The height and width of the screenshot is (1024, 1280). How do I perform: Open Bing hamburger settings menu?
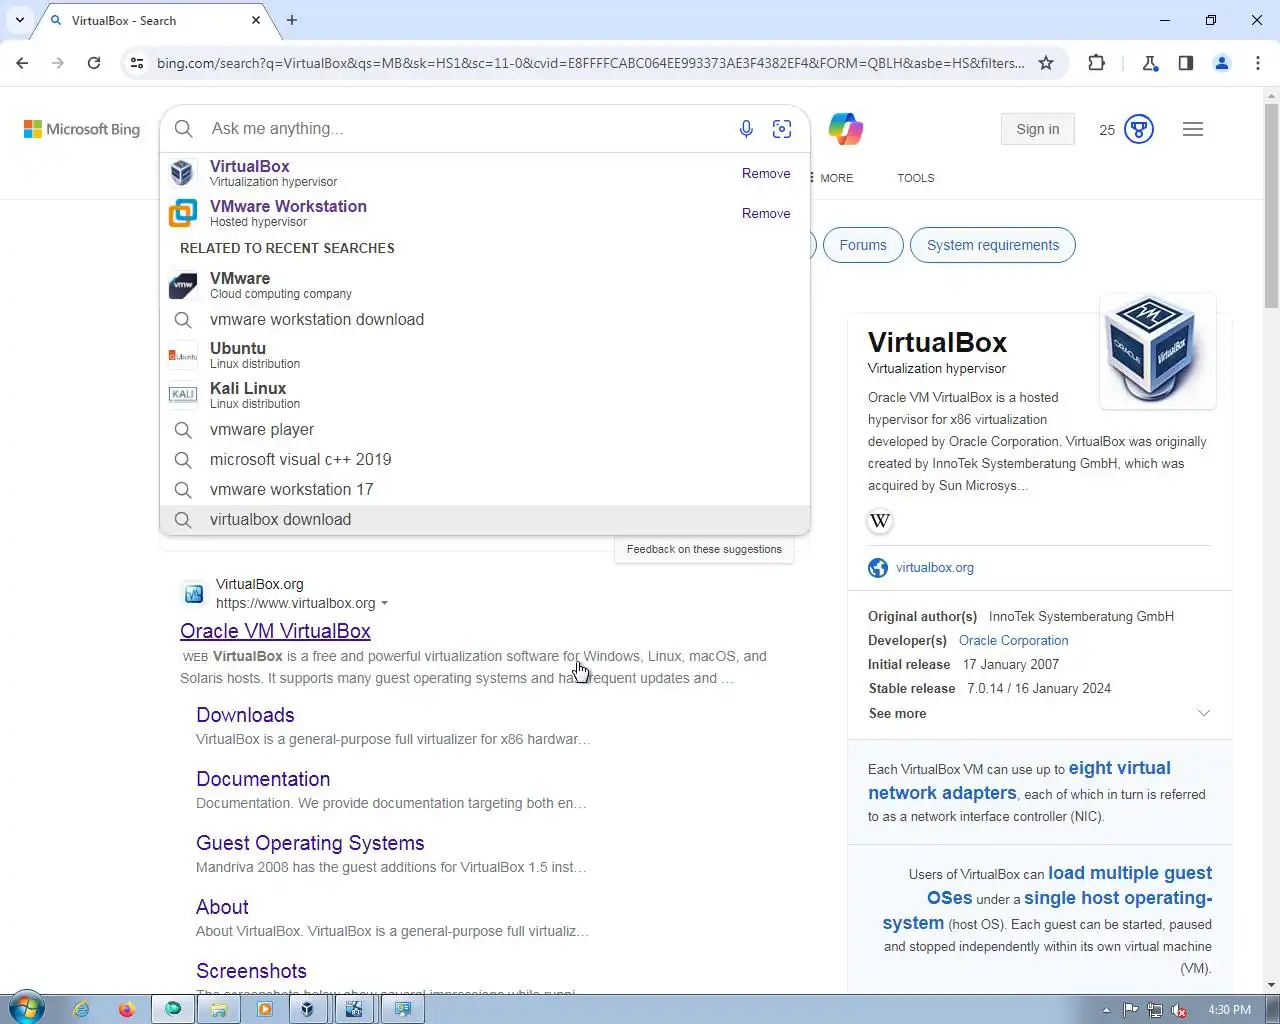(x=1193, y=129)
